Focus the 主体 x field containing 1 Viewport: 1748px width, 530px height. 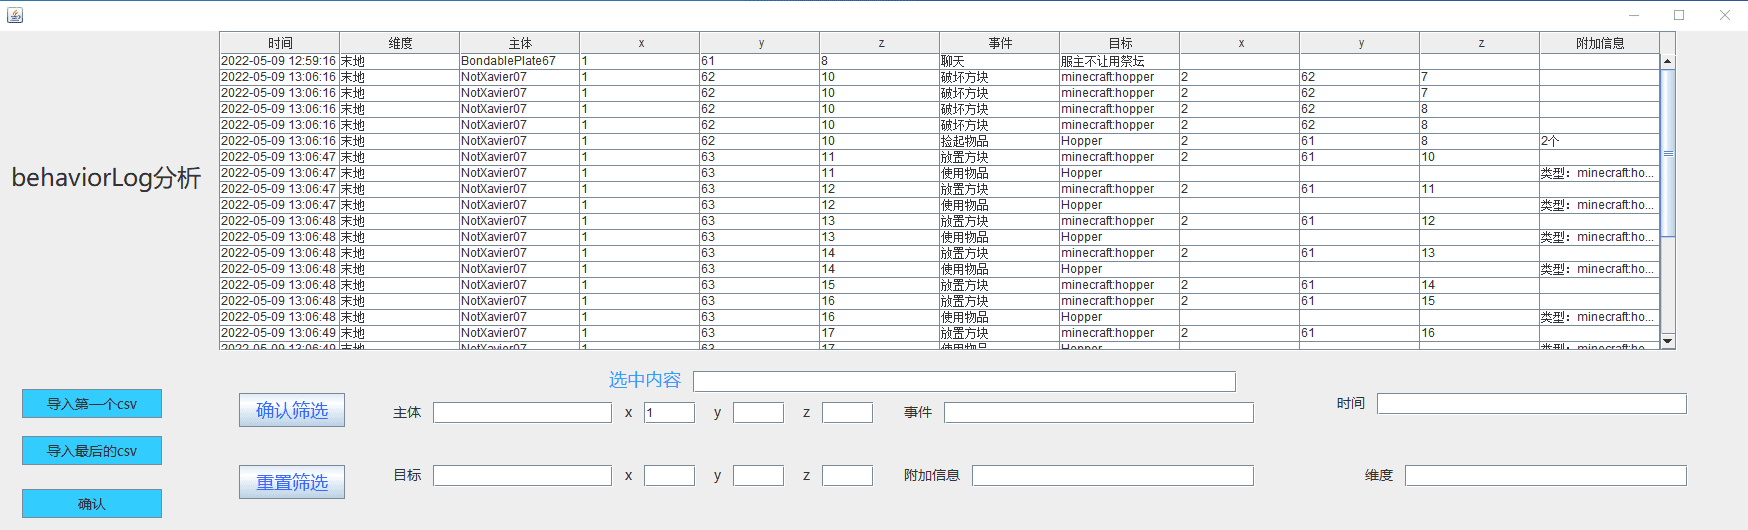coord(669,412)
